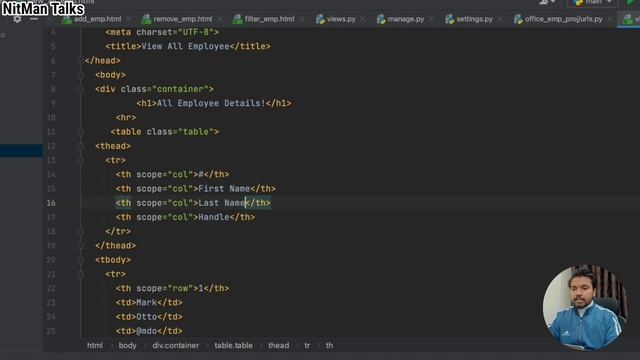640x360 pixels.
Task: Click the 'First Name' header cell text
Action: pyautogui.click(x=224, y=189)
